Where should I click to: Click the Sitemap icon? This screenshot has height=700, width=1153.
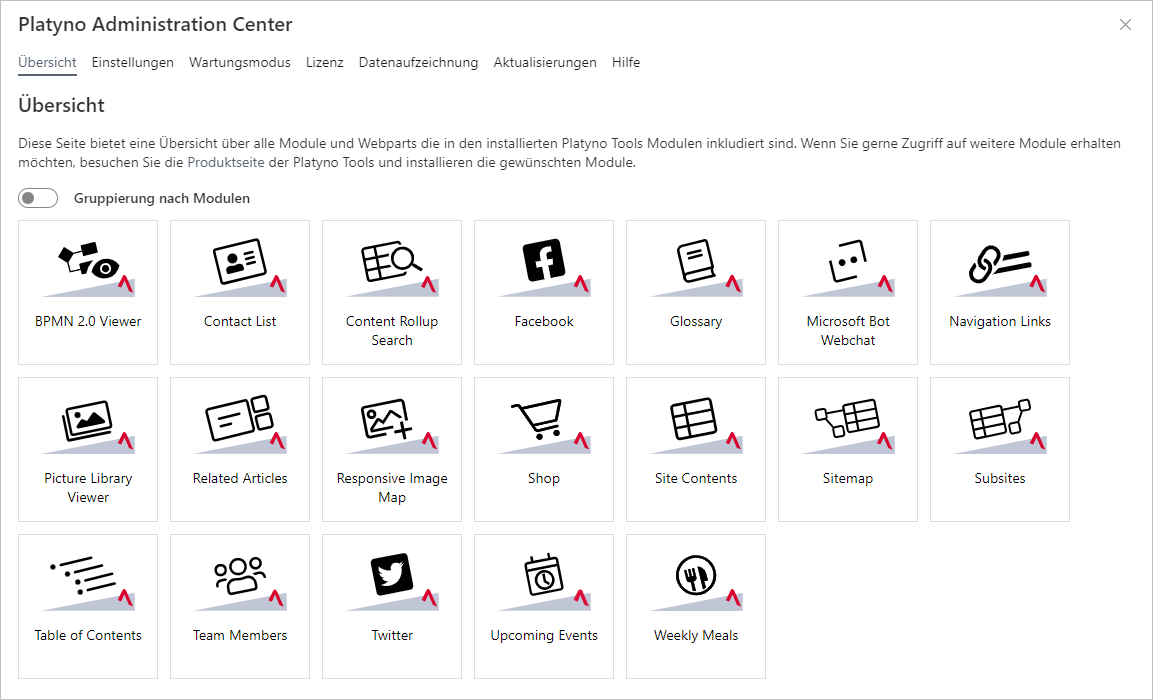click(848, 424)
